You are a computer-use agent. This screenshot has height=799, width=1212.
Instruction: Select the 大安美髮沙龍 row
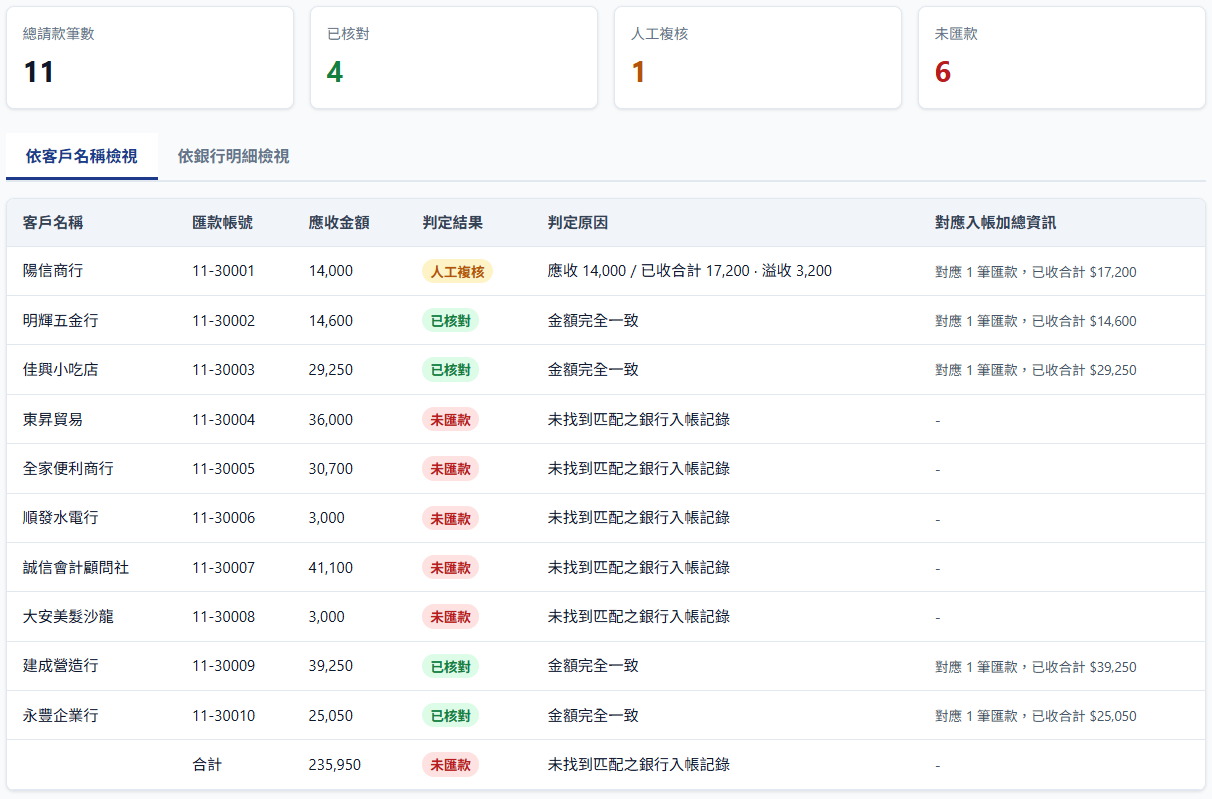606,617
